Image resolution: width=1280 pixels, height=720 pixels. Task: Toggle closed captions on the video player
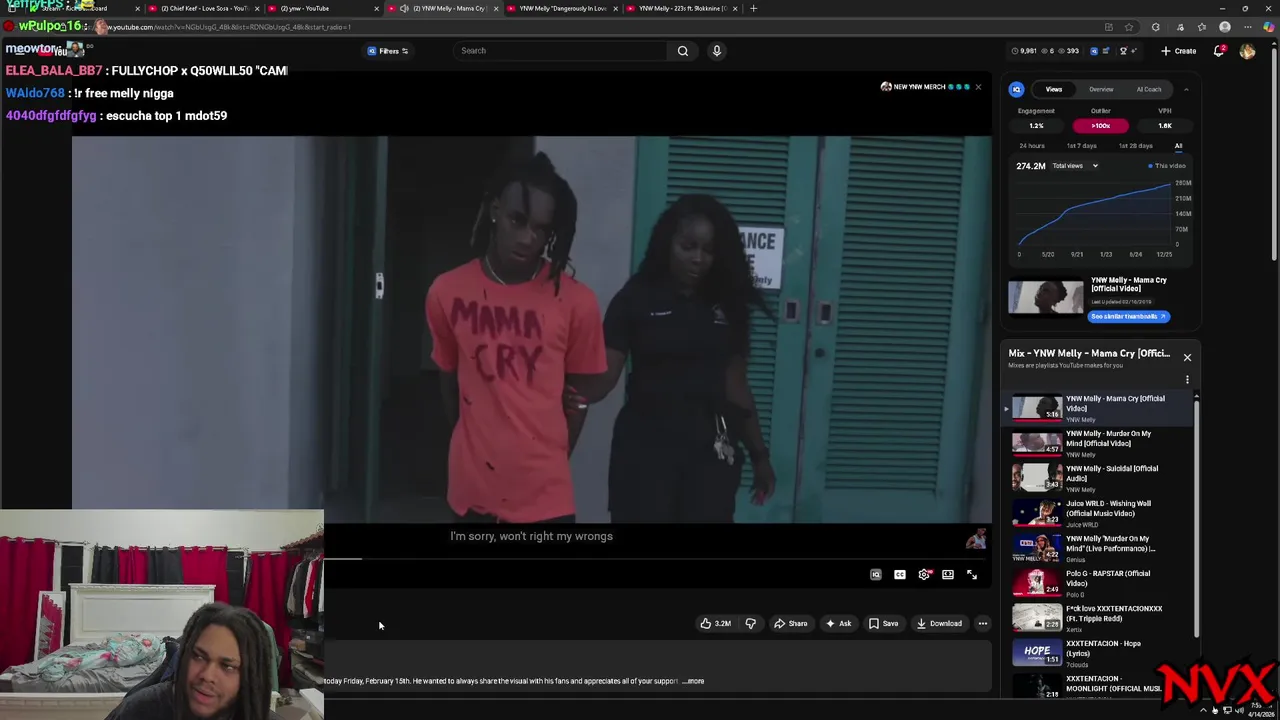click(x=900, y=575)
